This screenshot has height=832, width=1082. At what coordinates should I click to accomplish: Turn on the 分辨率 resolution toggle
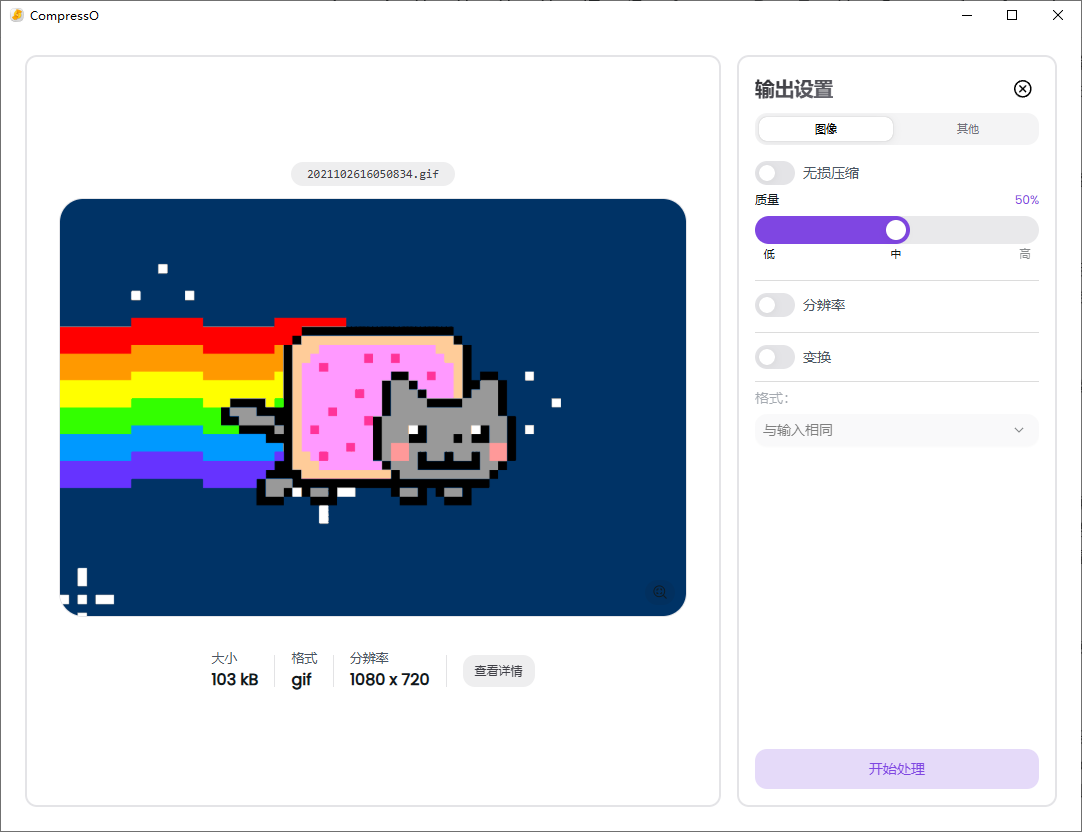(775, 305)
